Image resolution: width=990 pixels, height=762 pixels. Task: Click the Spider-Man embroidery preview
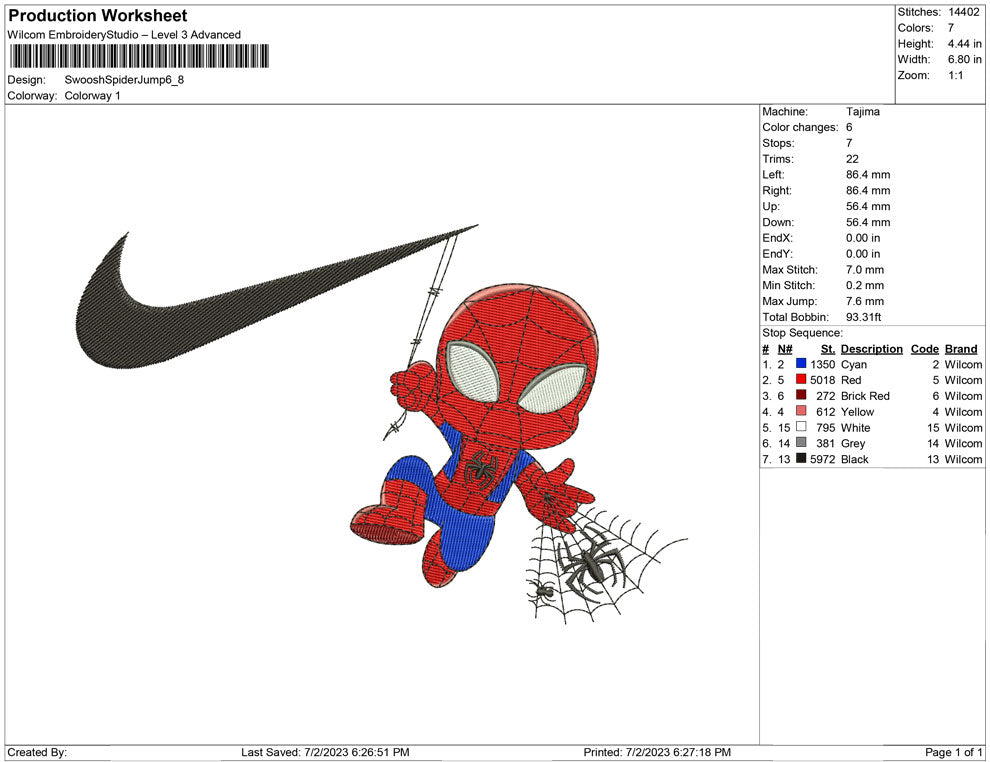coord(474,436)
